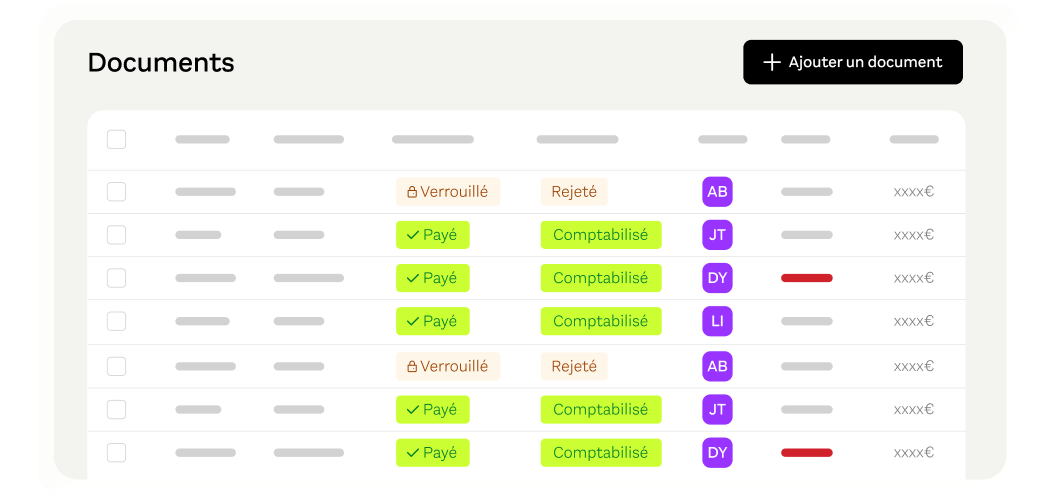Tick the checkbox in the LI row
Screen dimensions: 1060x500
(116, 321)
